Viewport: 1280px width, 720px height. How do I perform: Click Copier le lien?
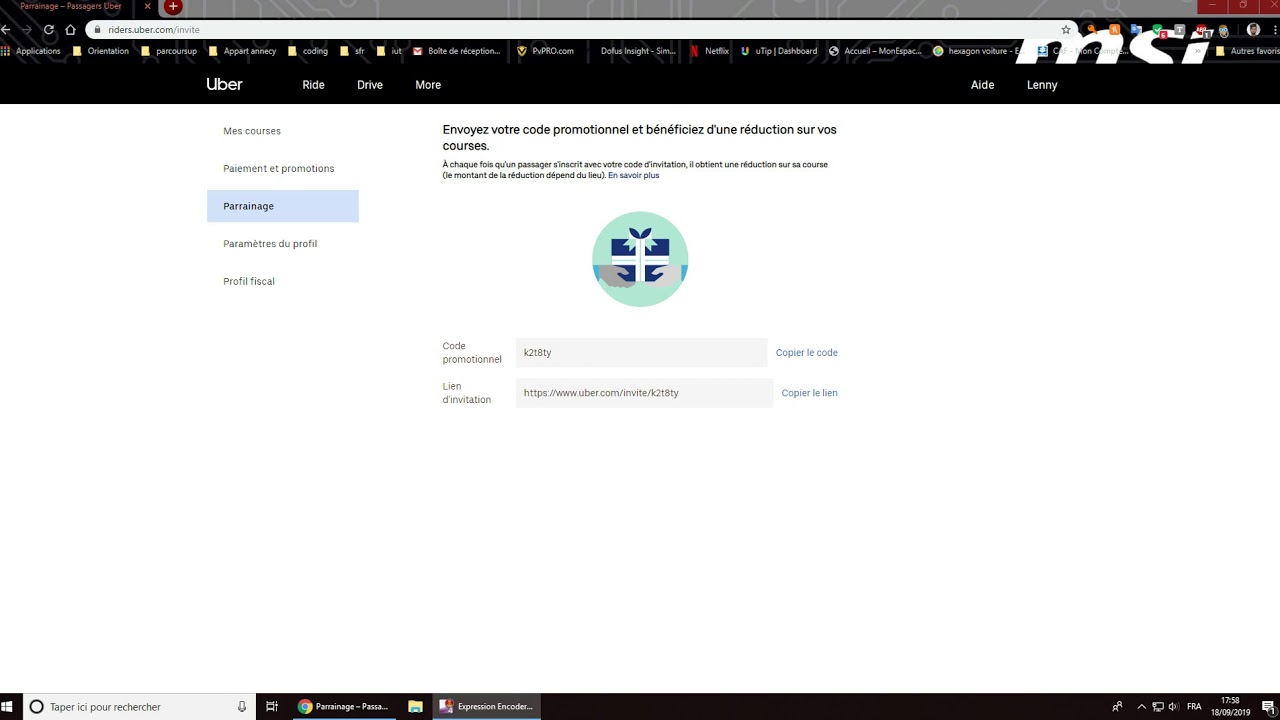click(x=810, y=393)
